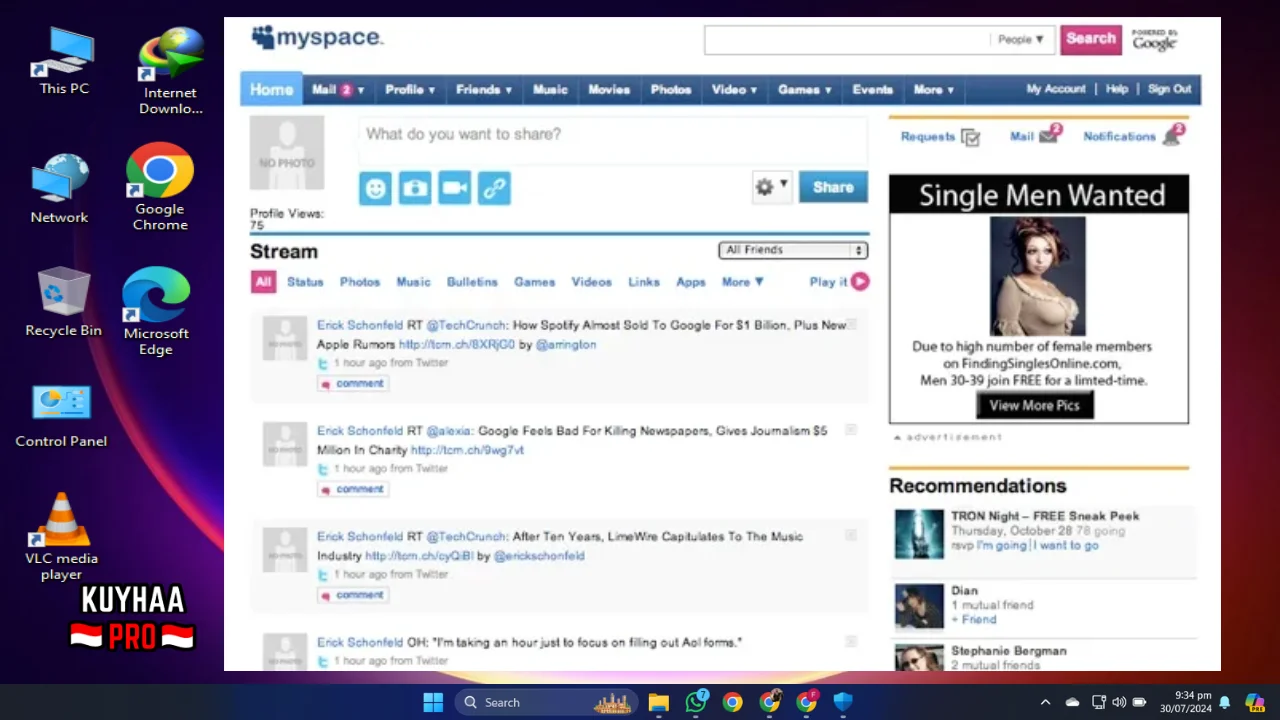Open the Mail menu in navigation bar
The width and height of the screenshot is (1280, 720).
click(x=338, y=89)
